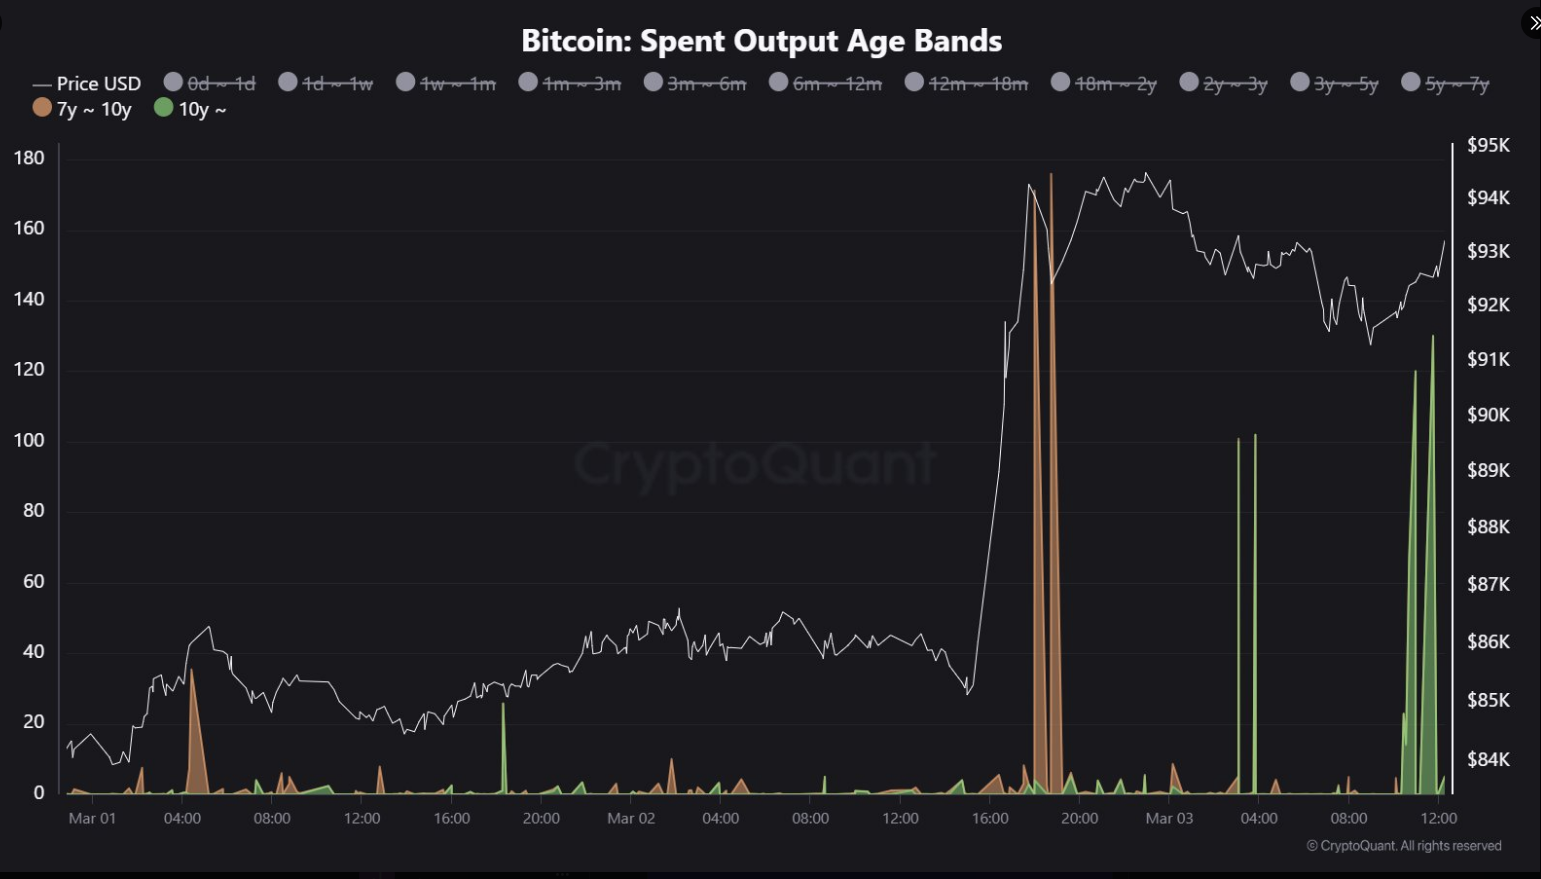Click the green 10y ~ legend swatch

click(x=164, y=108)
